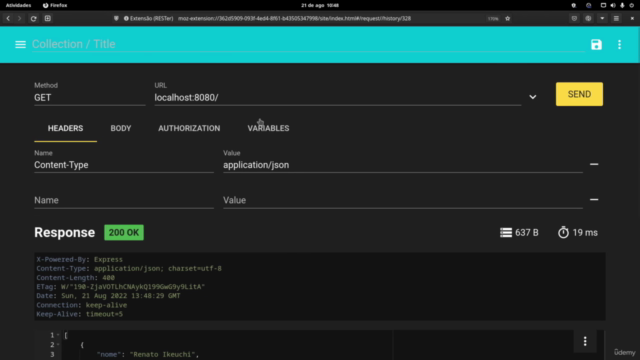Open a new tab with the plus icon
Screen dimensions: 640x360
click(48, 18)
